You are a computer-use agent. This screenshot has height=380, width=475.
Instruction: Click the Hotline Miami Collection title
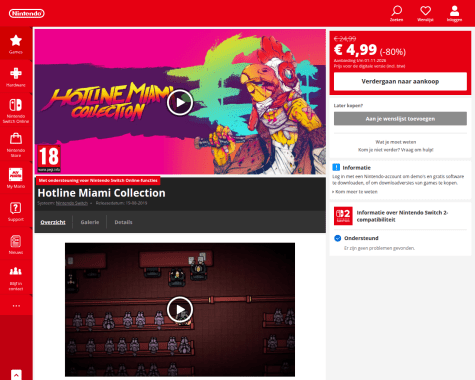click(101, 193)
